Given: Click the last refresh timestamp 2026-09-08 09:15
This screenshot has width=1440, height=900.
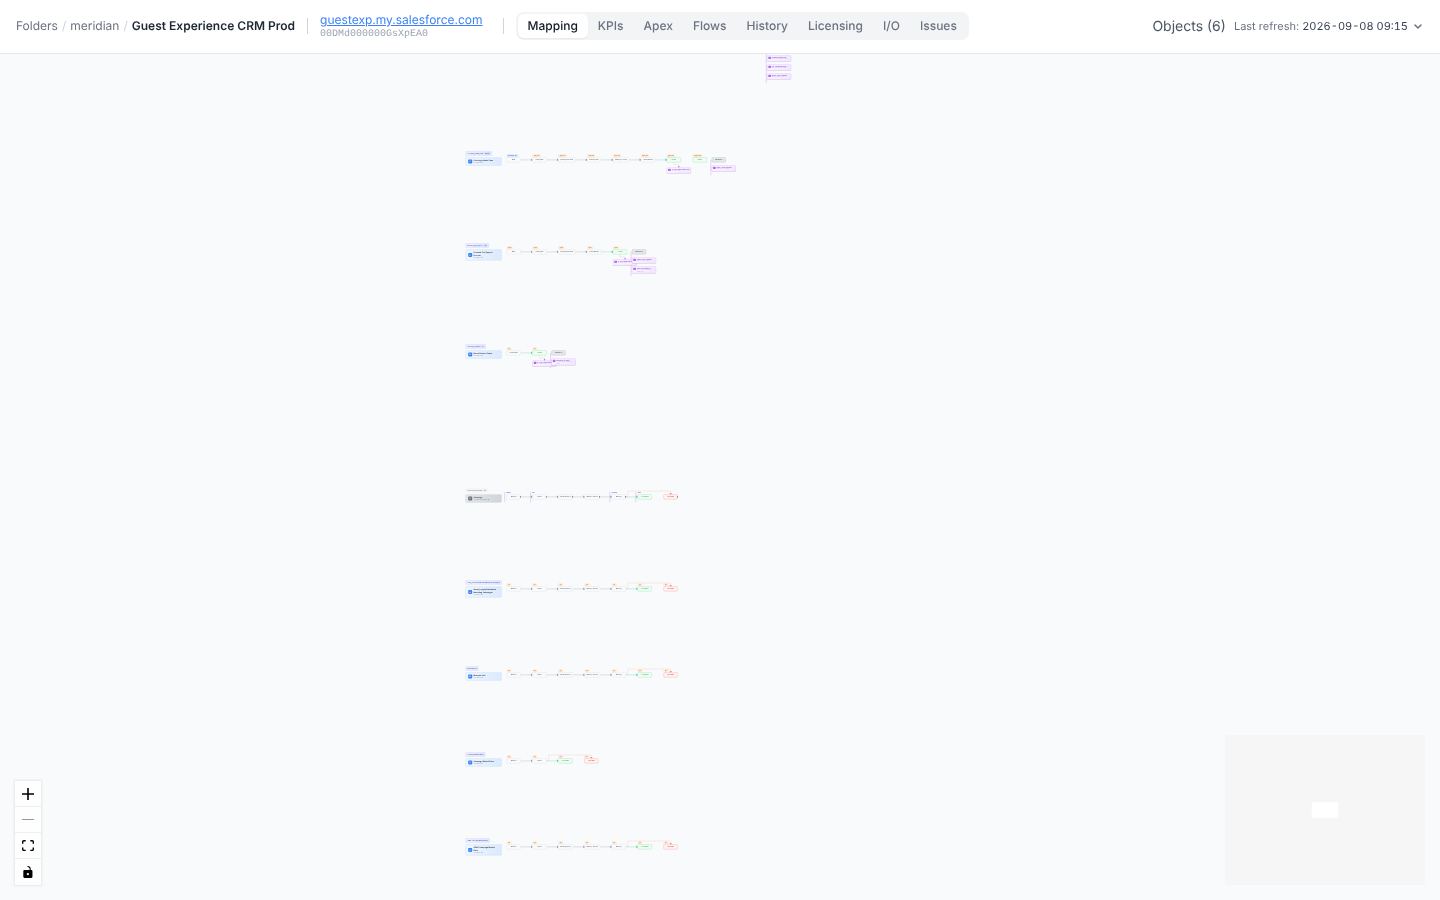Looking at the screenshot, I should pos(1355,26).
